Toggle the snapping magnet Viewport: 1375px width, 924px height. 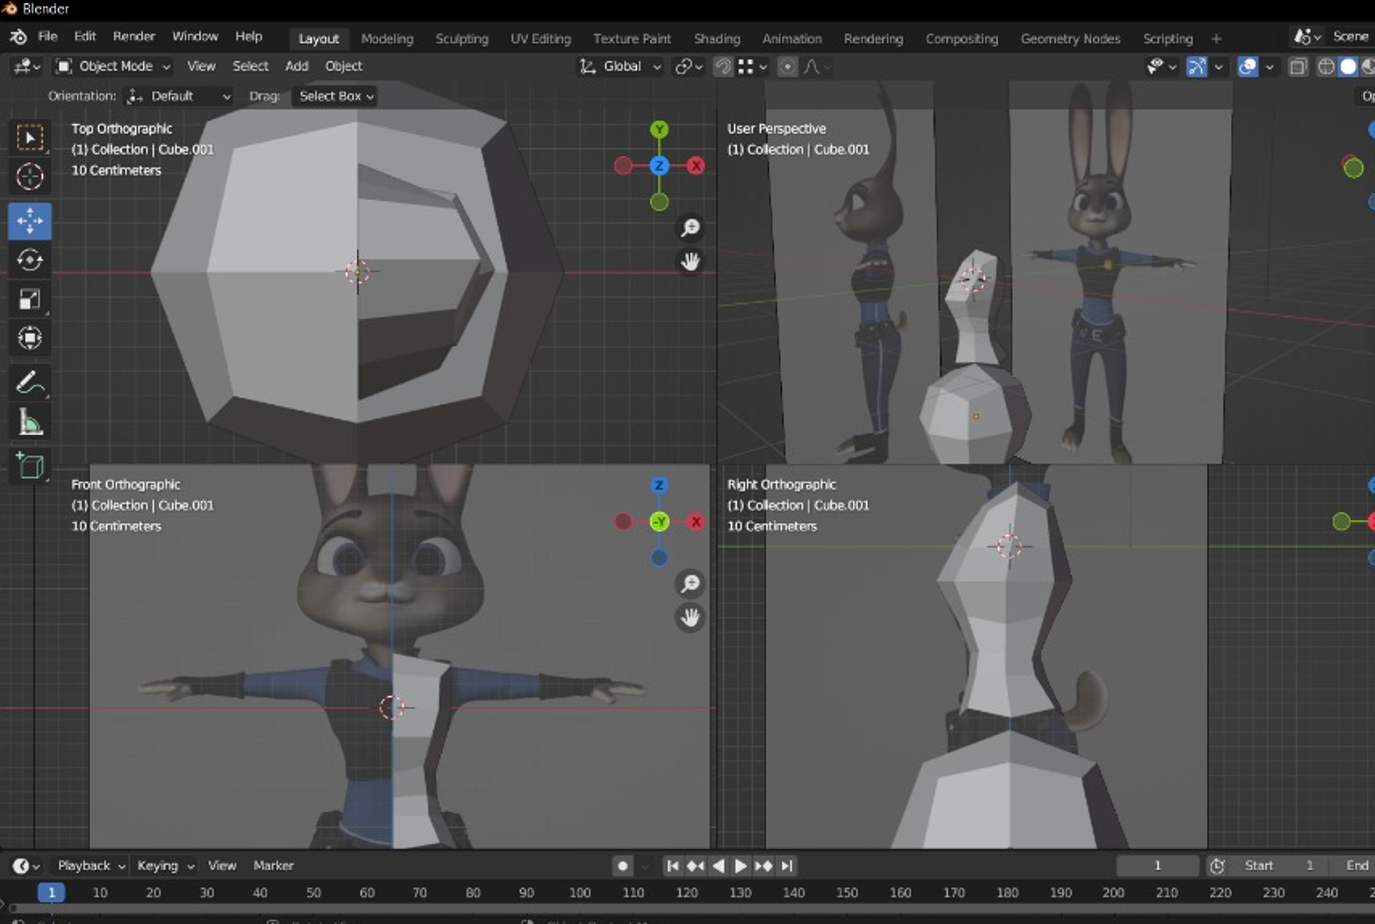723,66
